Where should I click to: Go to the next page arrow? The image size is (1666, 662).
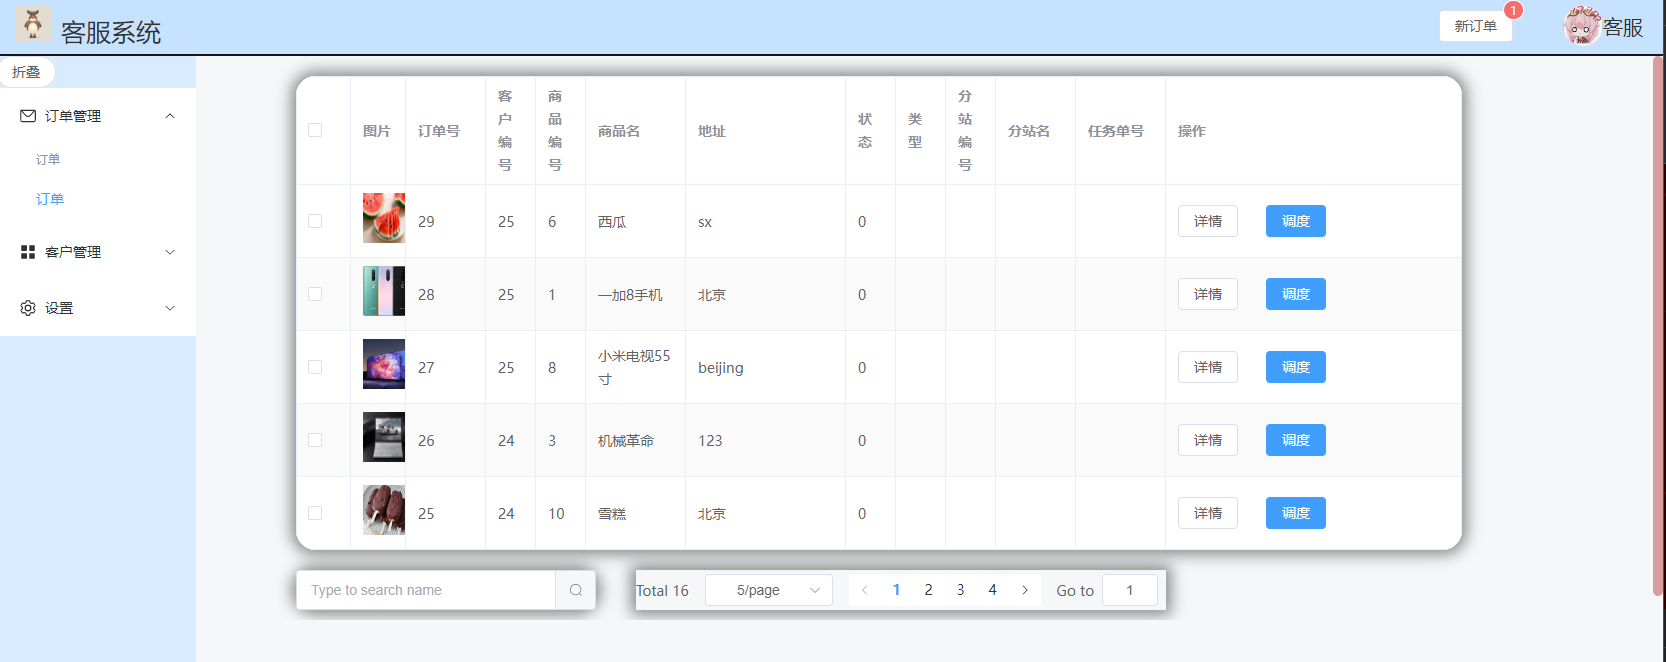[1025, 590]
